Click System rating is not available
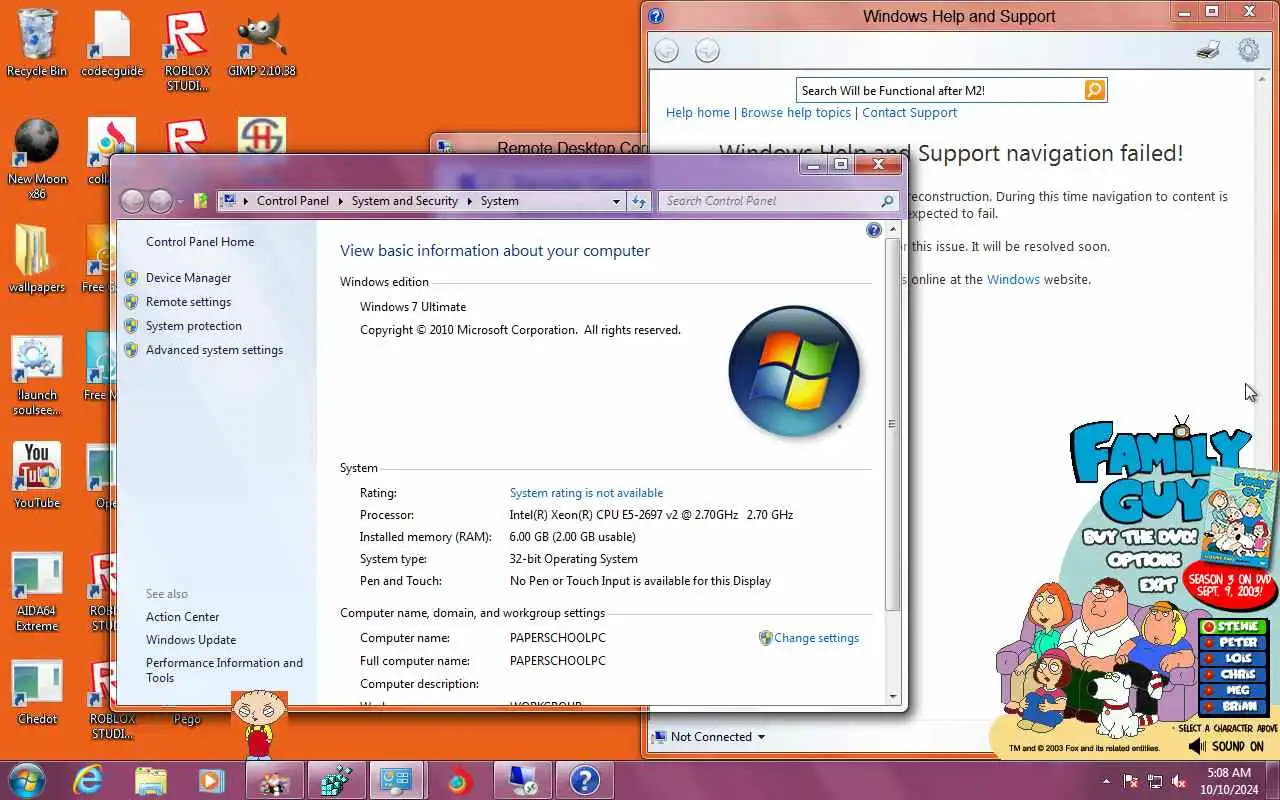Screen dimensions: 1280x800 point(586,493)
